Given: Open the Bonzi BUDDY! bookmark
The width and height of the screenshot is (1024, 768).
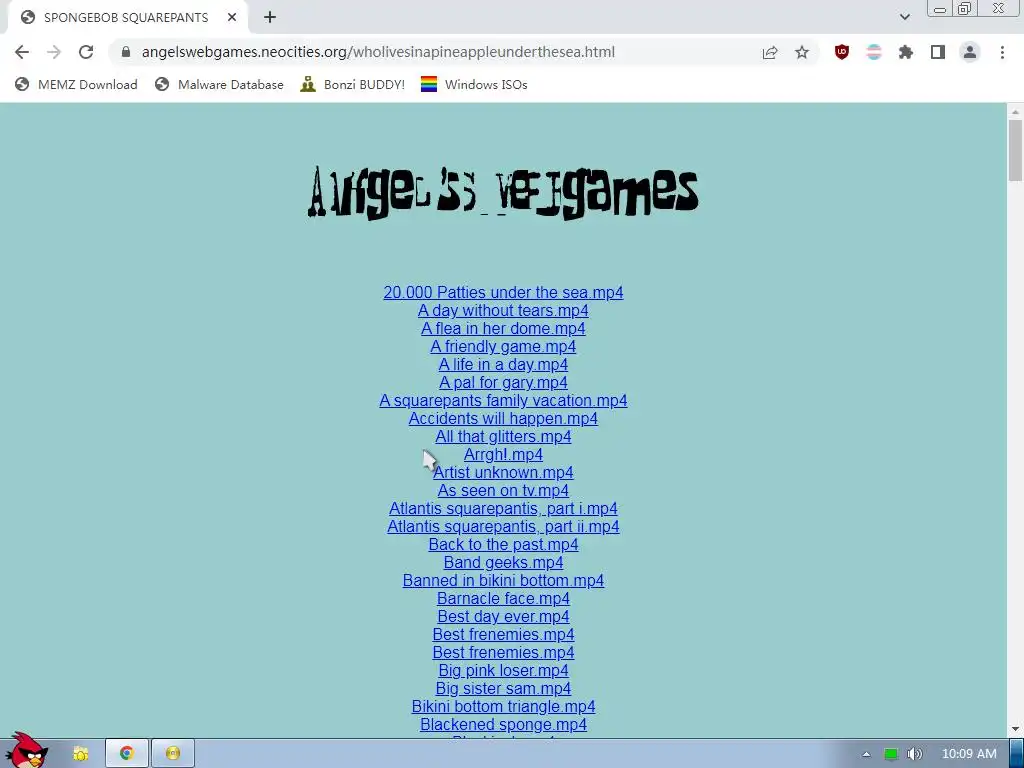Looking at the screenshot, I should click(x=353, y=84).
